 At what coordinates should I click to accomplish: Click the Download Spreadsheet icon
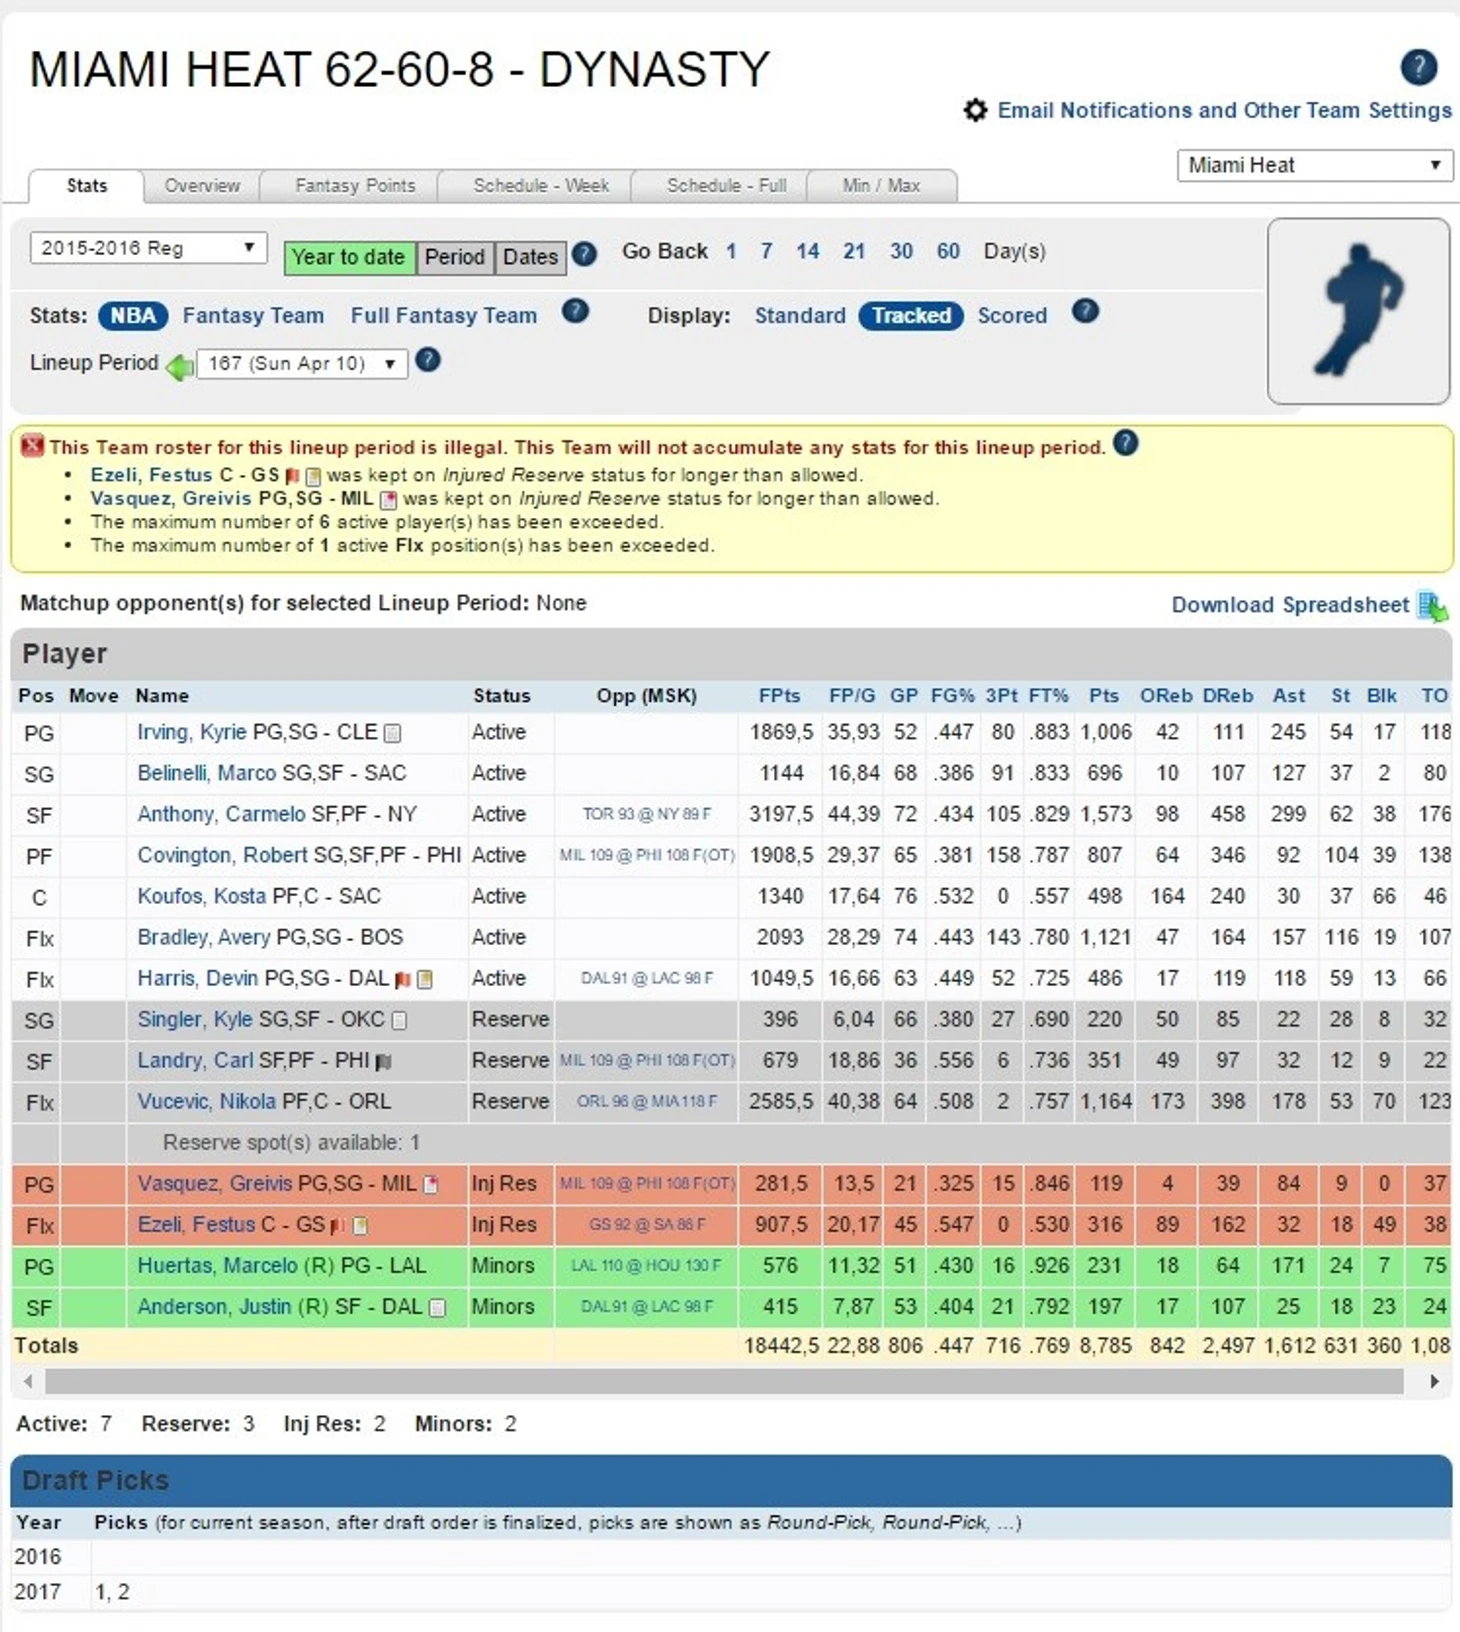(x=1433, y=606)
